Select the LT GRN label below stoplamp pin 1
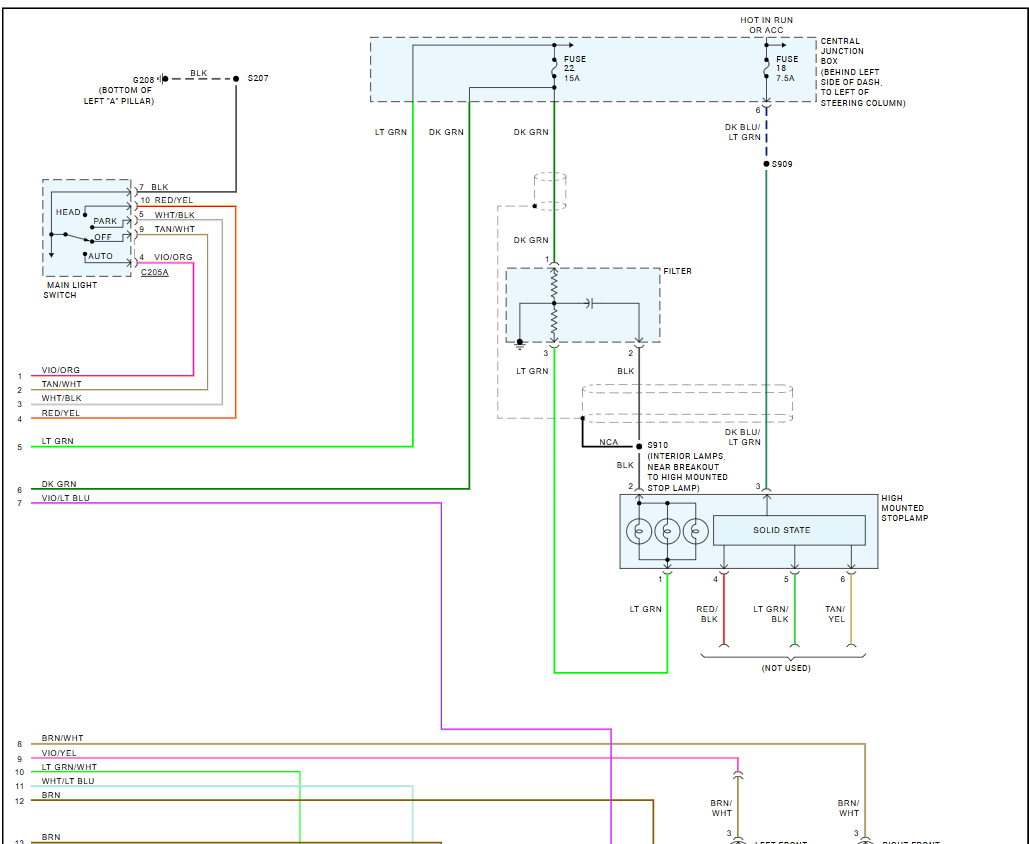Image resolution: width=1029 pixels, height=844 pixels. coord(646,609)
